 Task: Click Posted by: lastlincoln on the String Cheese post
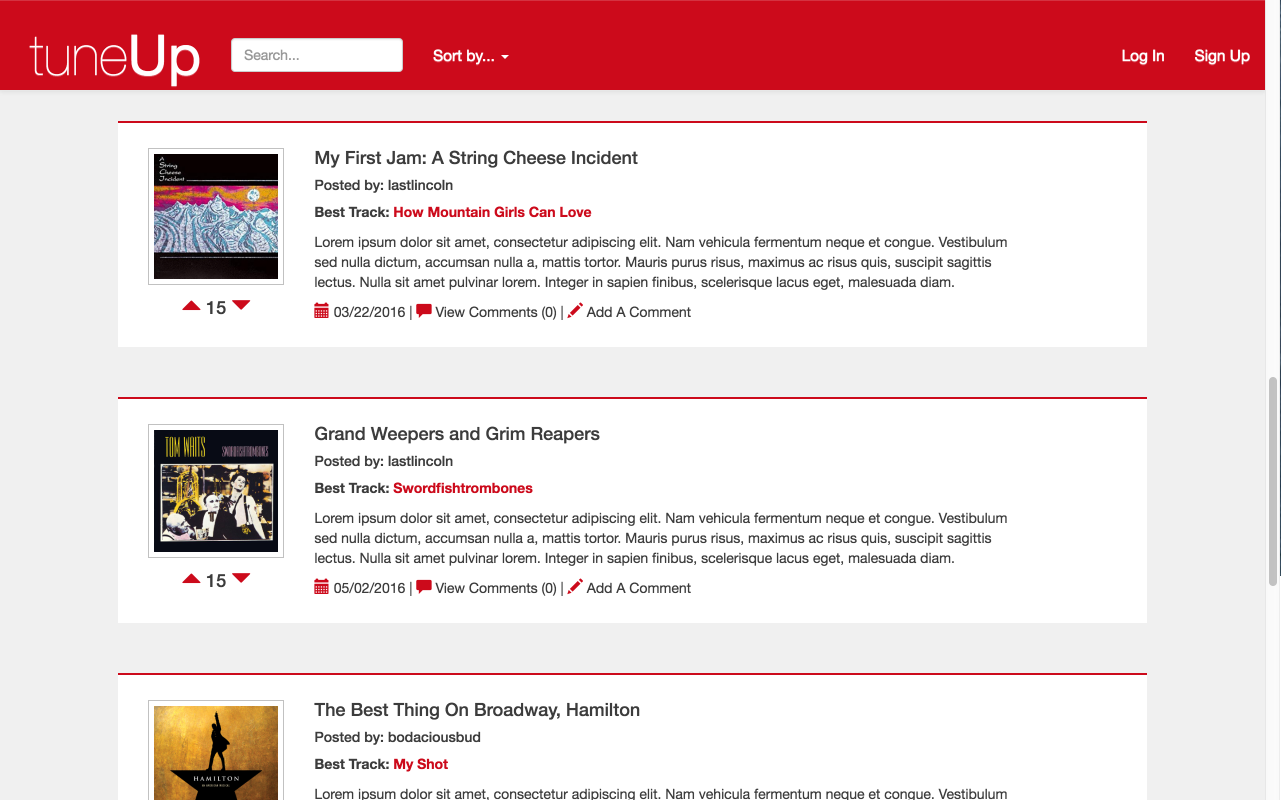pos(384,185)
